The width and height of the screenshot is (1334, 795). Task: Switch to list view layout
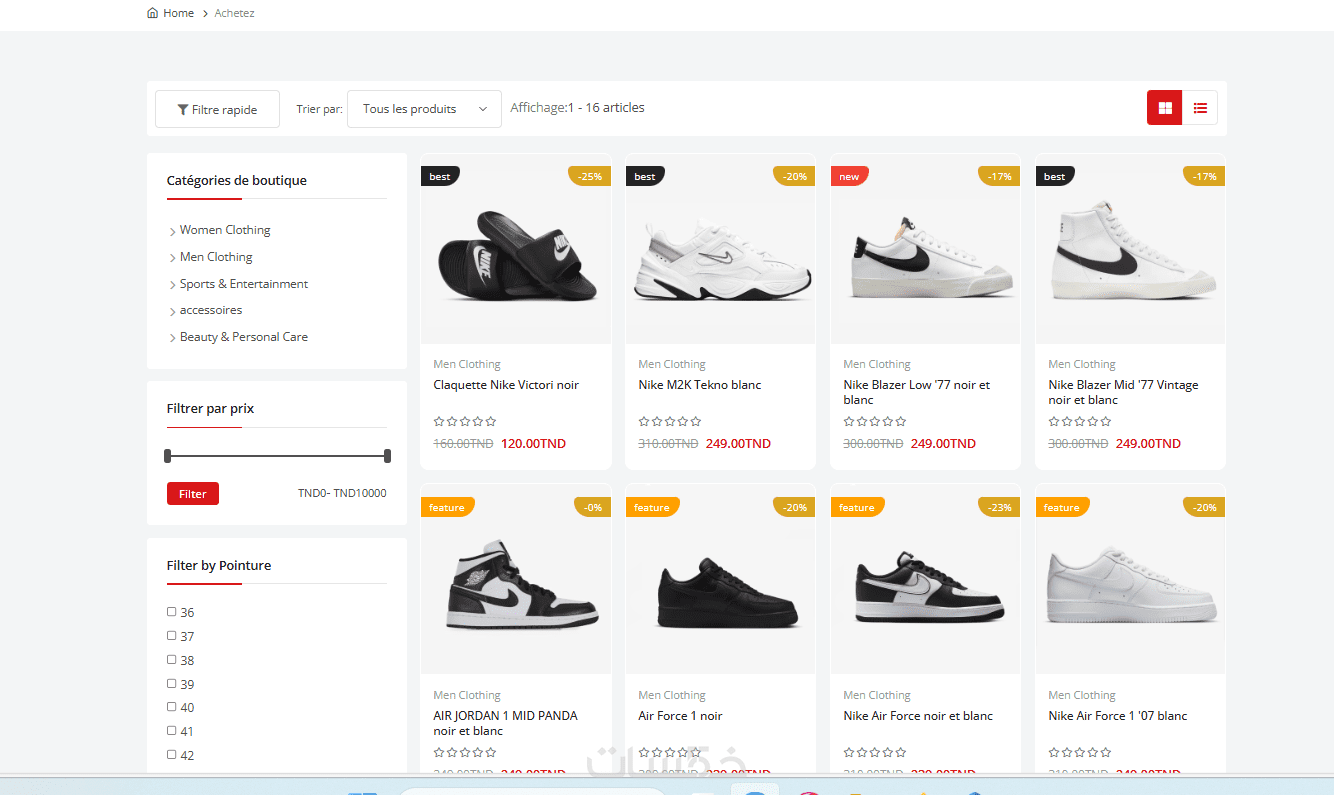(x=1200, y=108)
